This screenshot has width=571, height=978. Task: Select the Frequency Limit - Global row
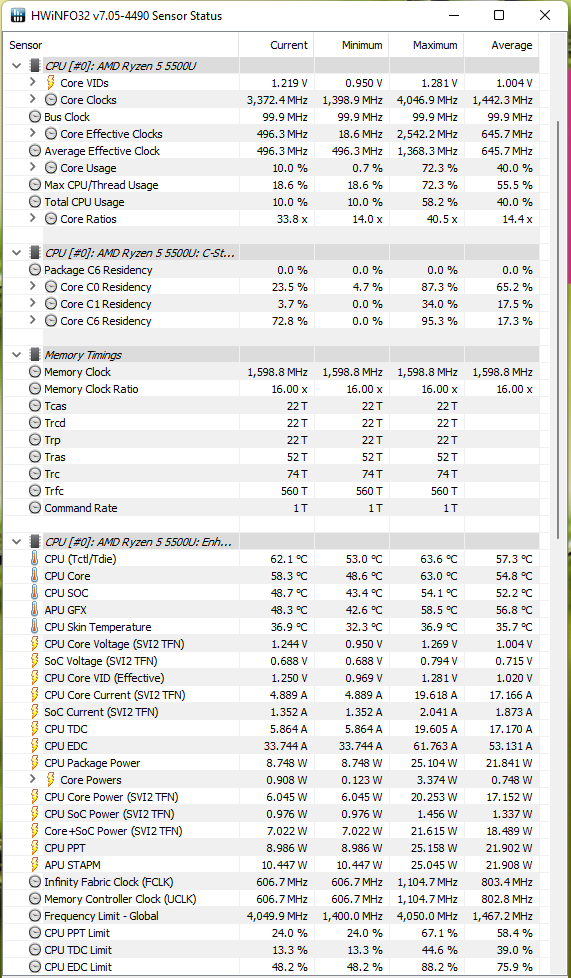click(272, 916)
